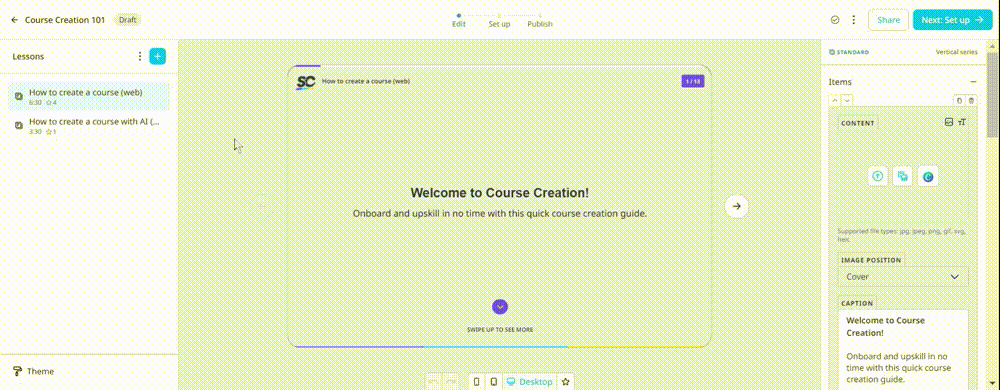Image resolution: width=1000 pixels, height=390 pixels.
Task: Move the item down with the down chevron
Action: pyautogui.click(x=846, y=100)
